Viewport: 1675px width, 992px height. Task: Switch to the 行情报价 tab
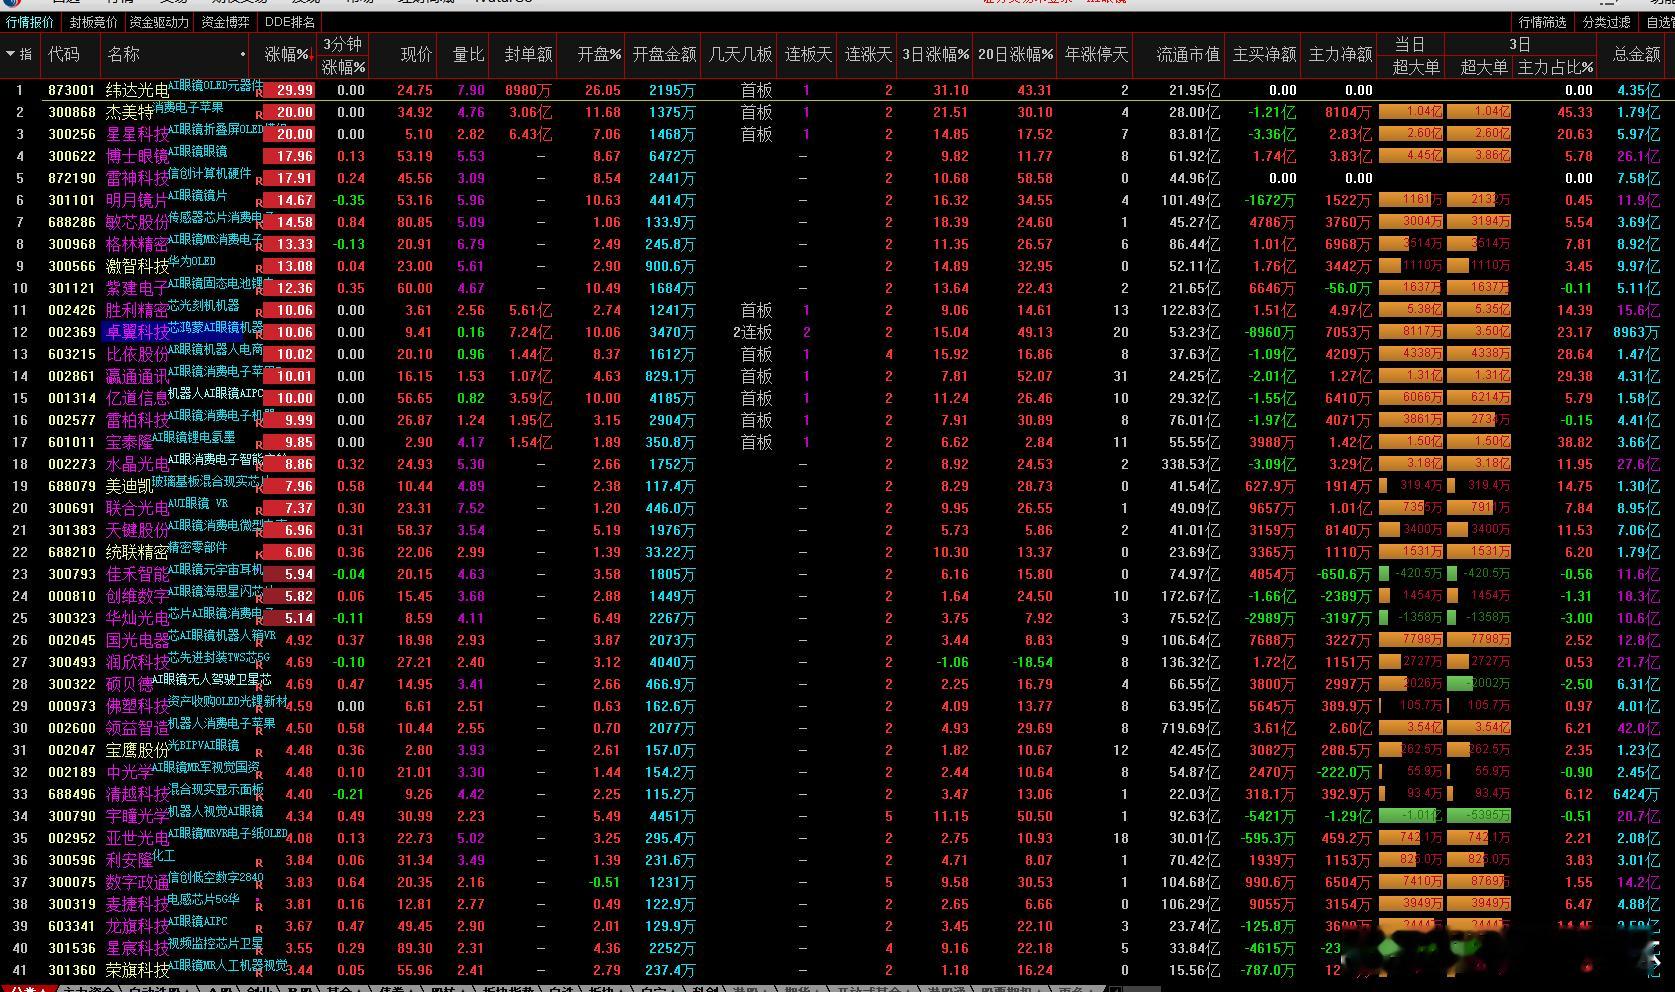[x=30, y=22]
